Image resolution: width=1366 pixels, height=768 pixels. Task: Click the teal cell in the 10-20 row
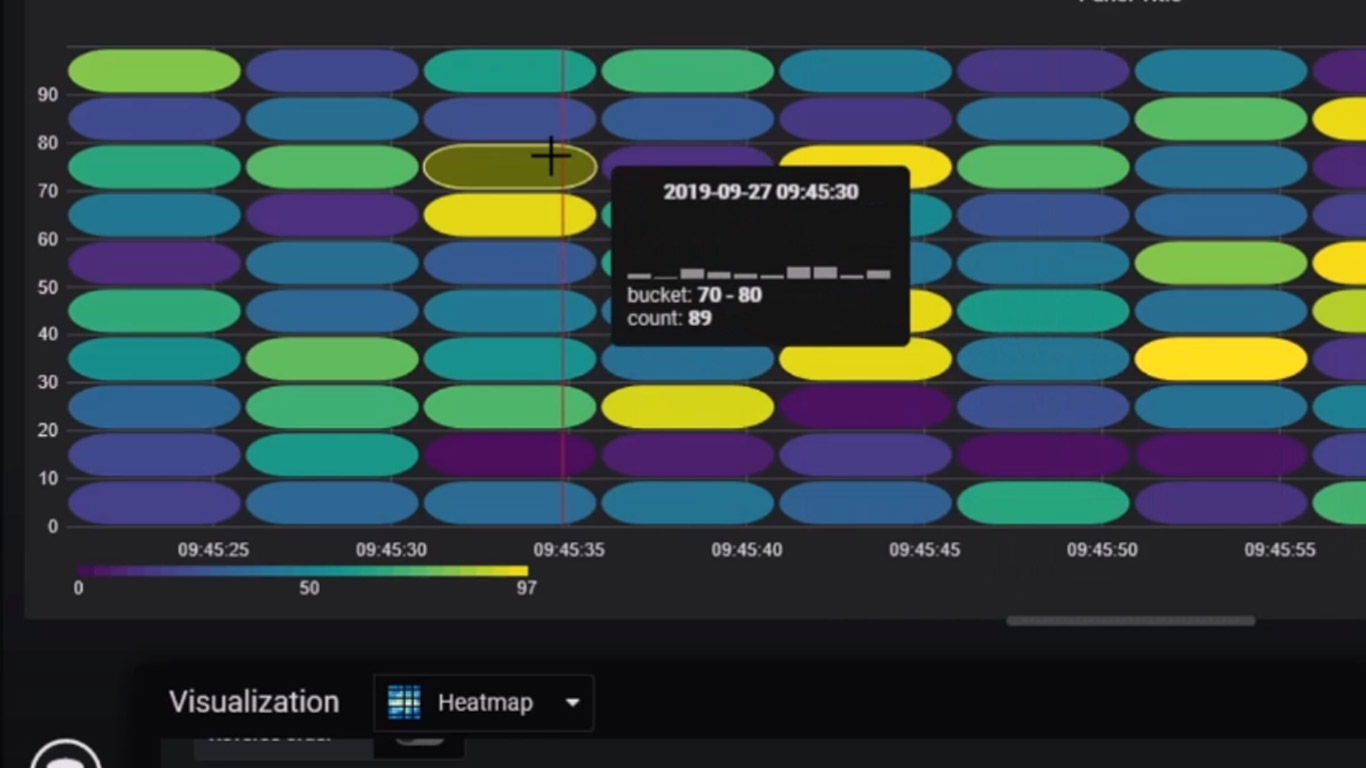332,455
